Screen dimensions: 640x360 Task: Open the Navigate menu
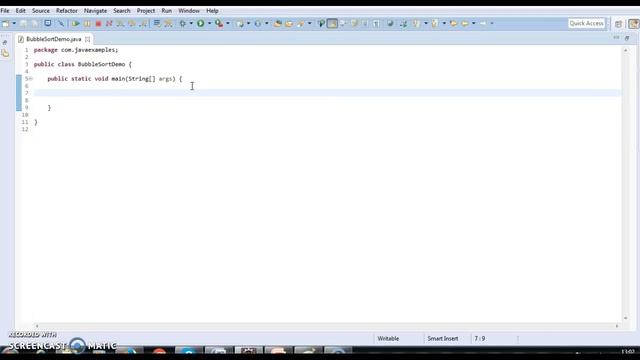tap(95, 11)
